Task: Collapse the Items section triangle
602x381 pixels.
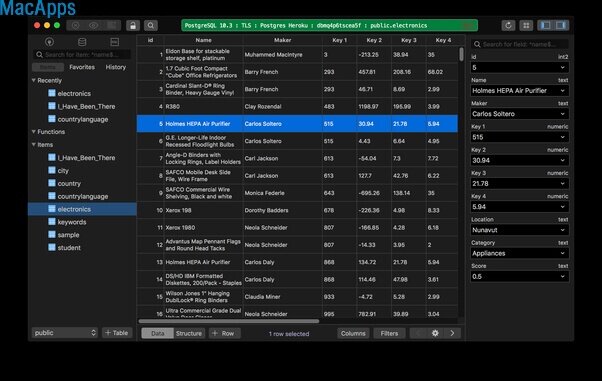Action: coord(33,144)
